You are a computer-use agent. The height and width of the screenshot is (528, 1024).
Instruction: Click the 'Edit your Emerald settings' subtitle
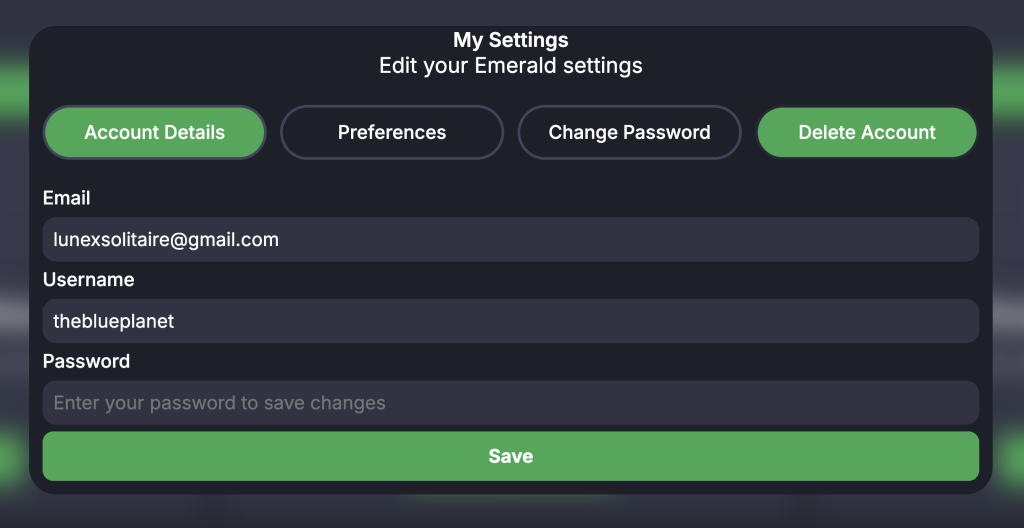coord(510,67)
